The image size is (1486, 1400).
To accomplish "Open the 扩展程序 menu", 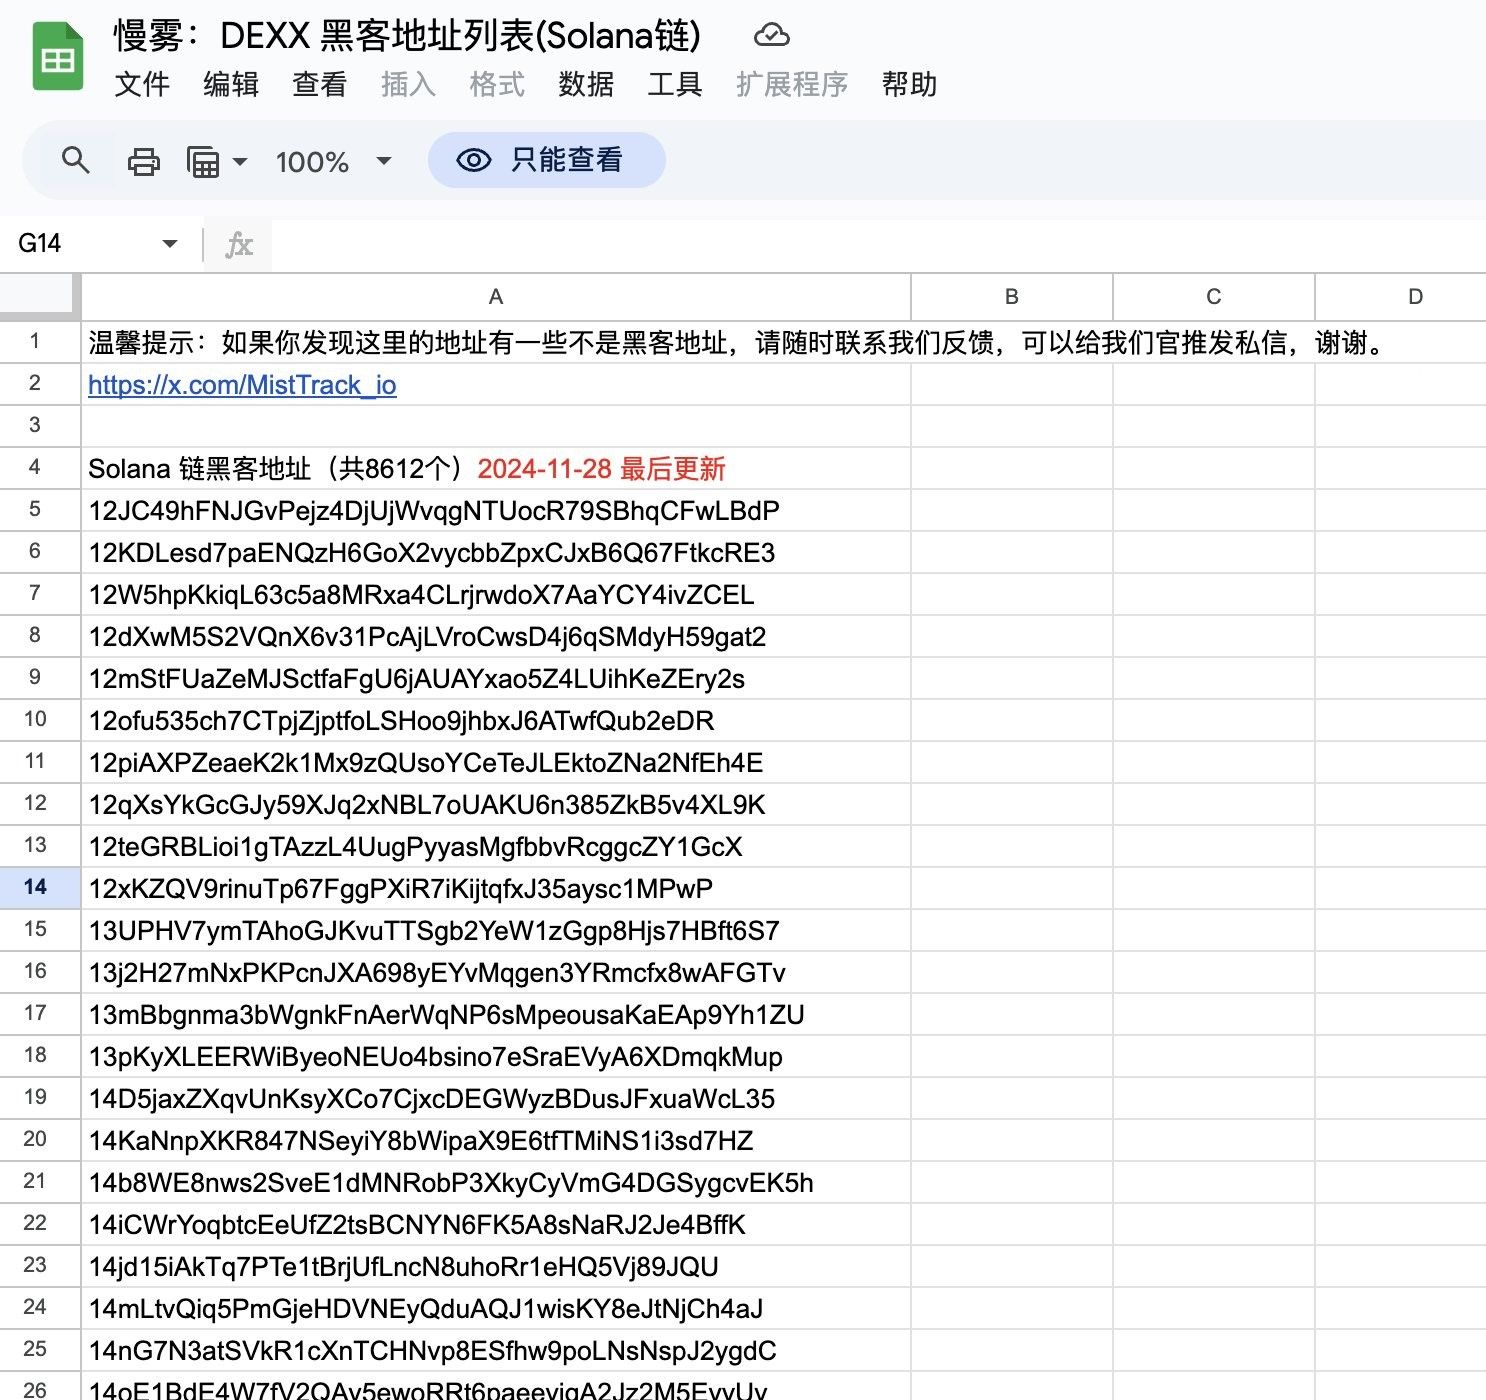I will [793, 85].
